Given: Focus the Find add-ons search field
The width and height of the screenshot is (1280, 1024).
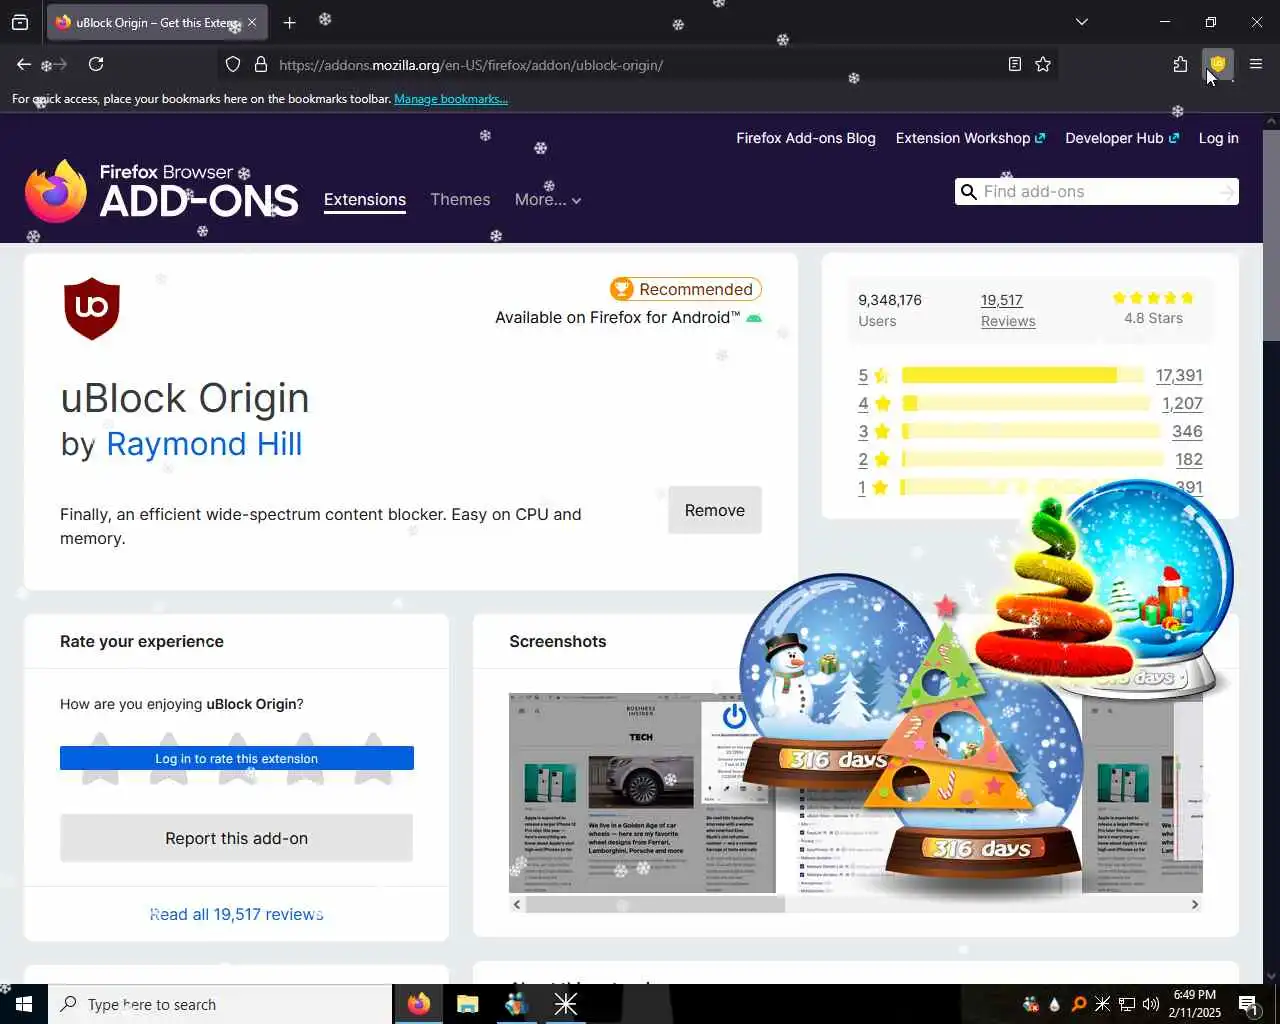Looking at the screenshot, I should point(1095,192).
